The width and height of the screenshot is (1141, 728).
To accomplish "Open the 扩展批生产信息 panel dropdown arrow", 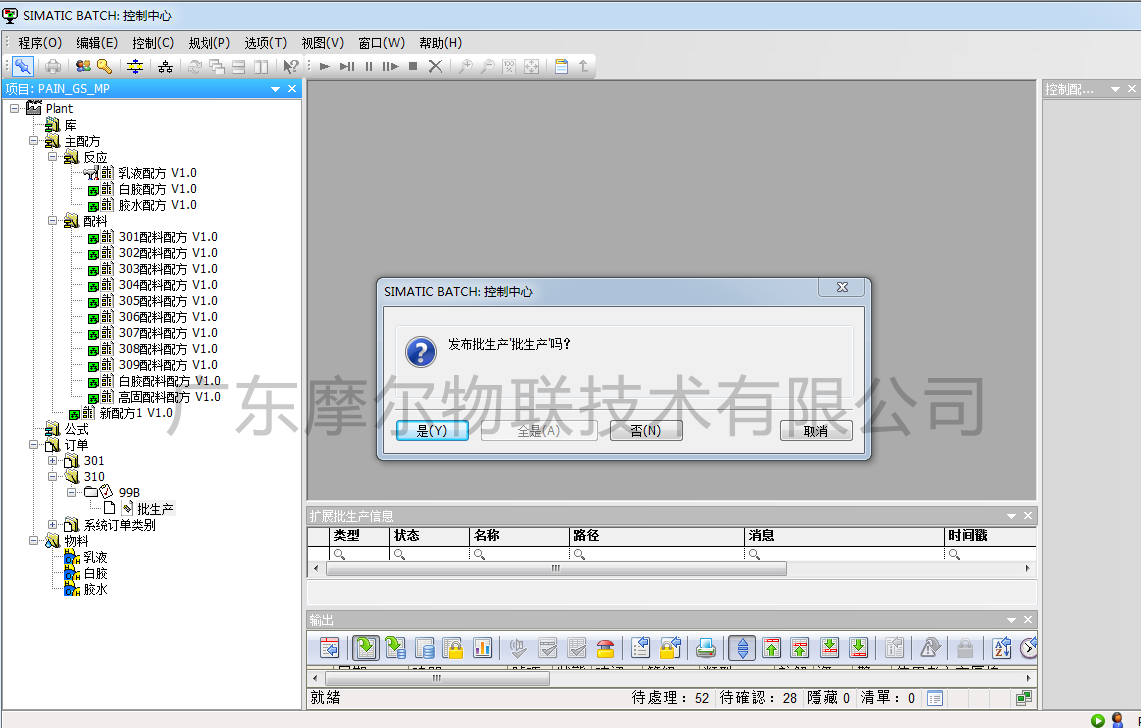I will point(1011,516).
